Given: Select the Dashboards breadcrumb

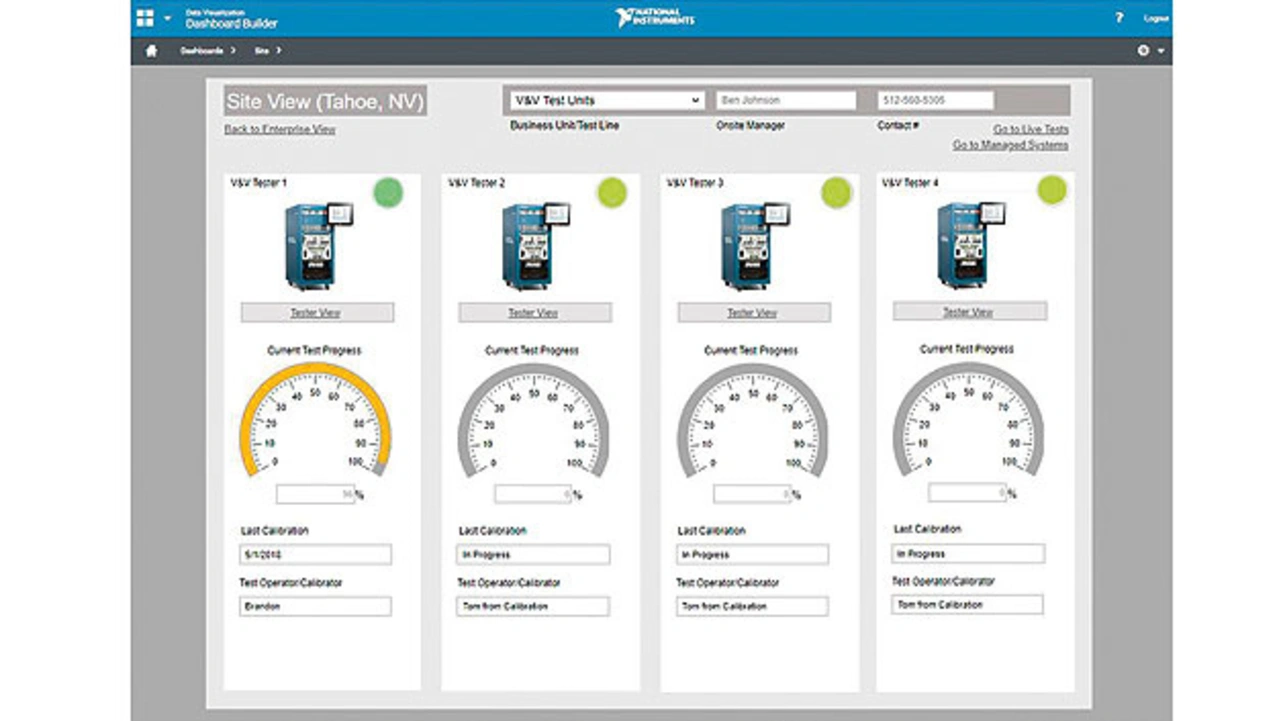Looking at the screenshot, I should click(x=201, y=50).
